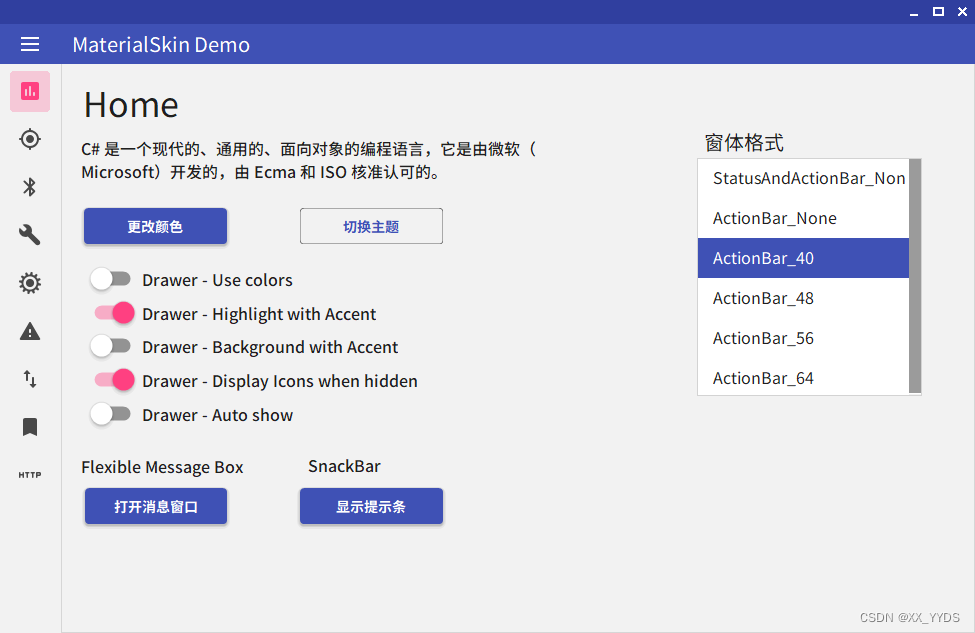Choose ActionBar_56 from the list
The width and height of the screenshot is (975, 633).
(x=803, y=338)
